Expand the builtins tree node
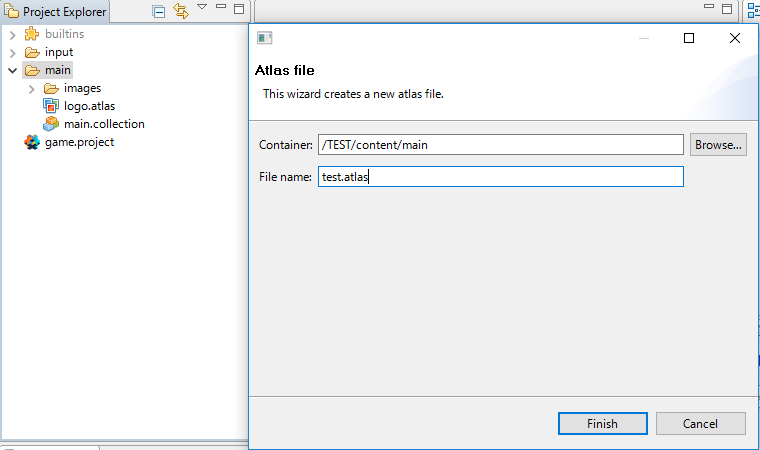Image resolution: width=760 pixels, height=450 pixels. 13,34
